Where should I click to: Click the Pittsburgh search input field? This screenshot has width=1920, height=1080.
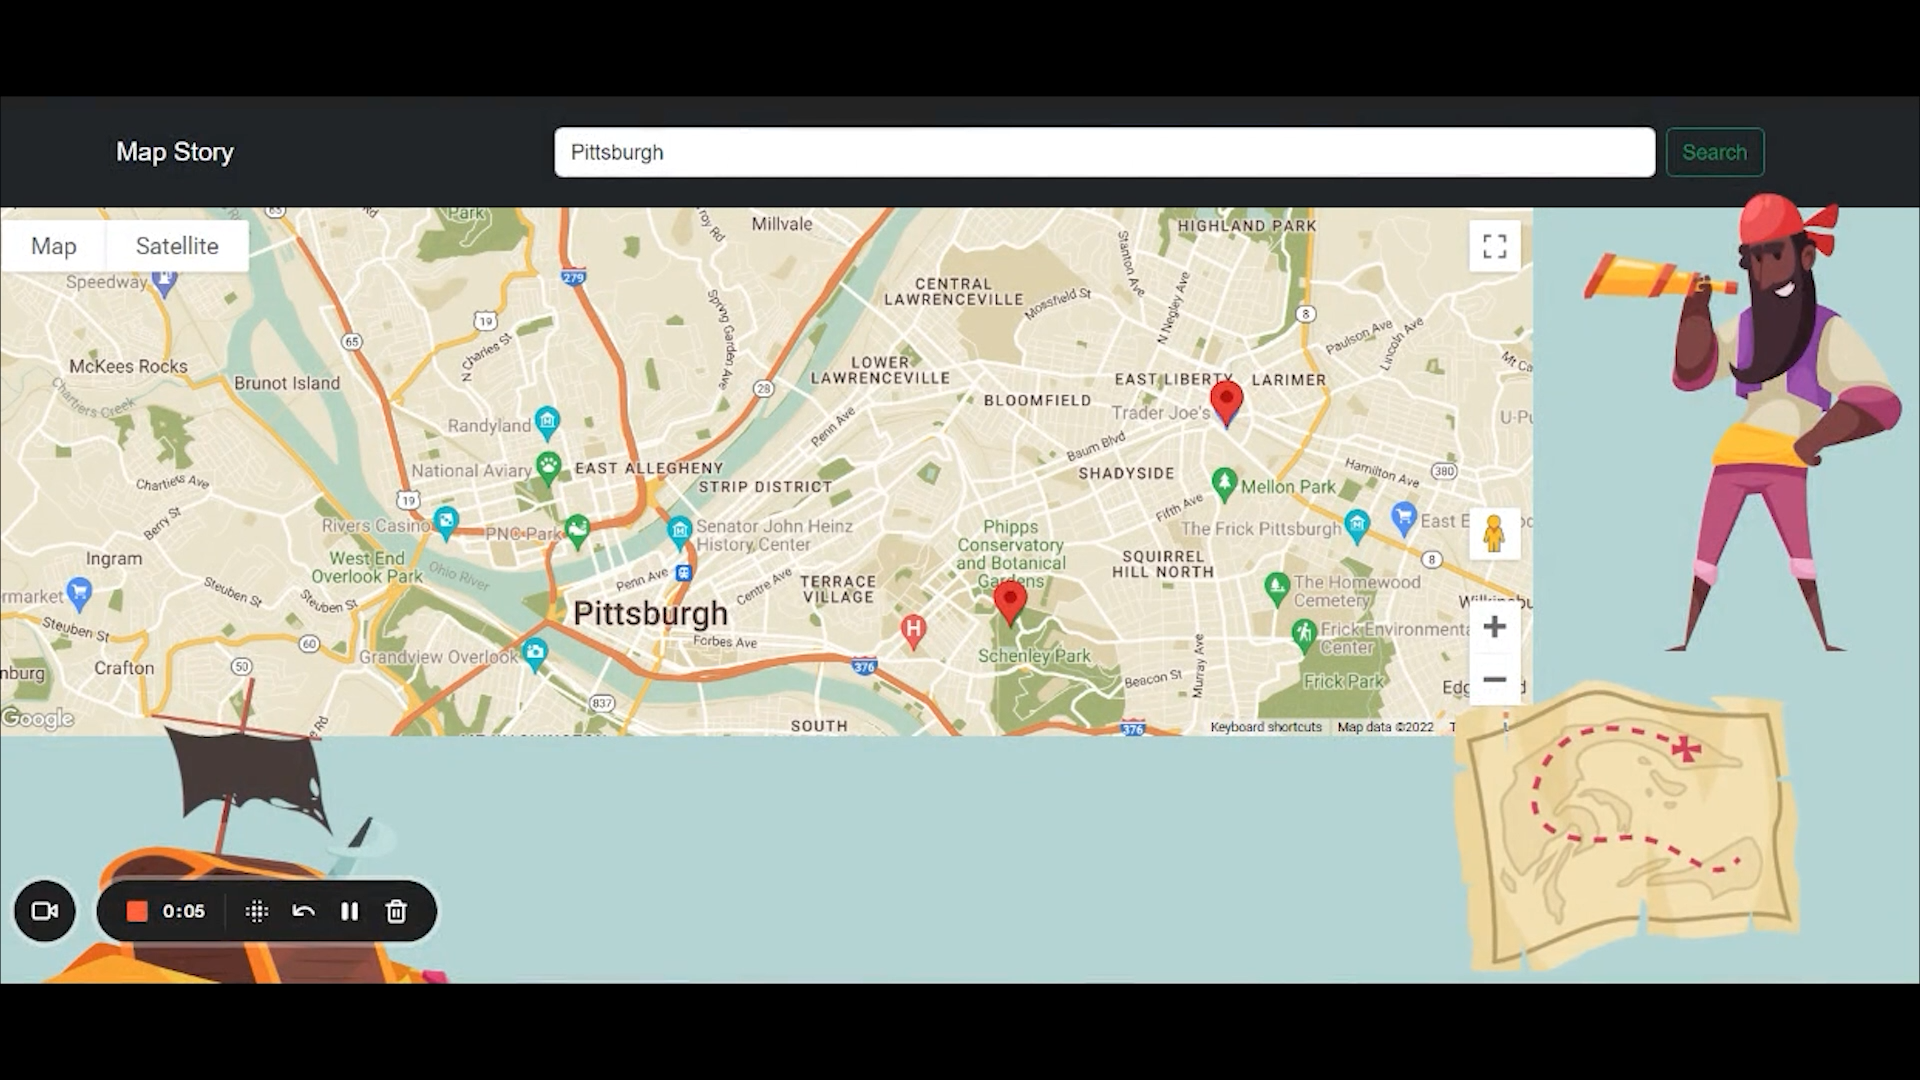click(1104, 152)
